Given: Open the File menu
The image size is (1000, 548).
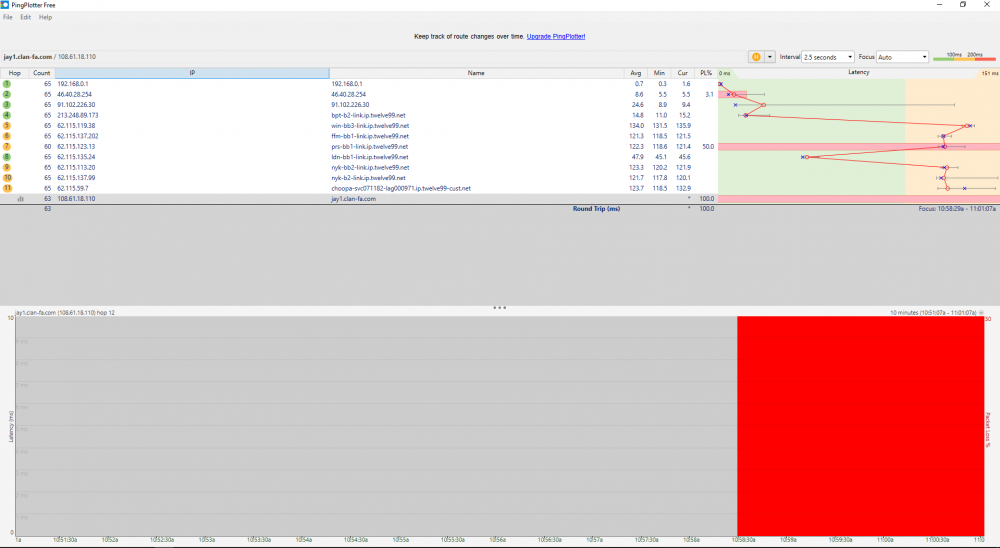Looking at the screenshot, I should (8, 17).
